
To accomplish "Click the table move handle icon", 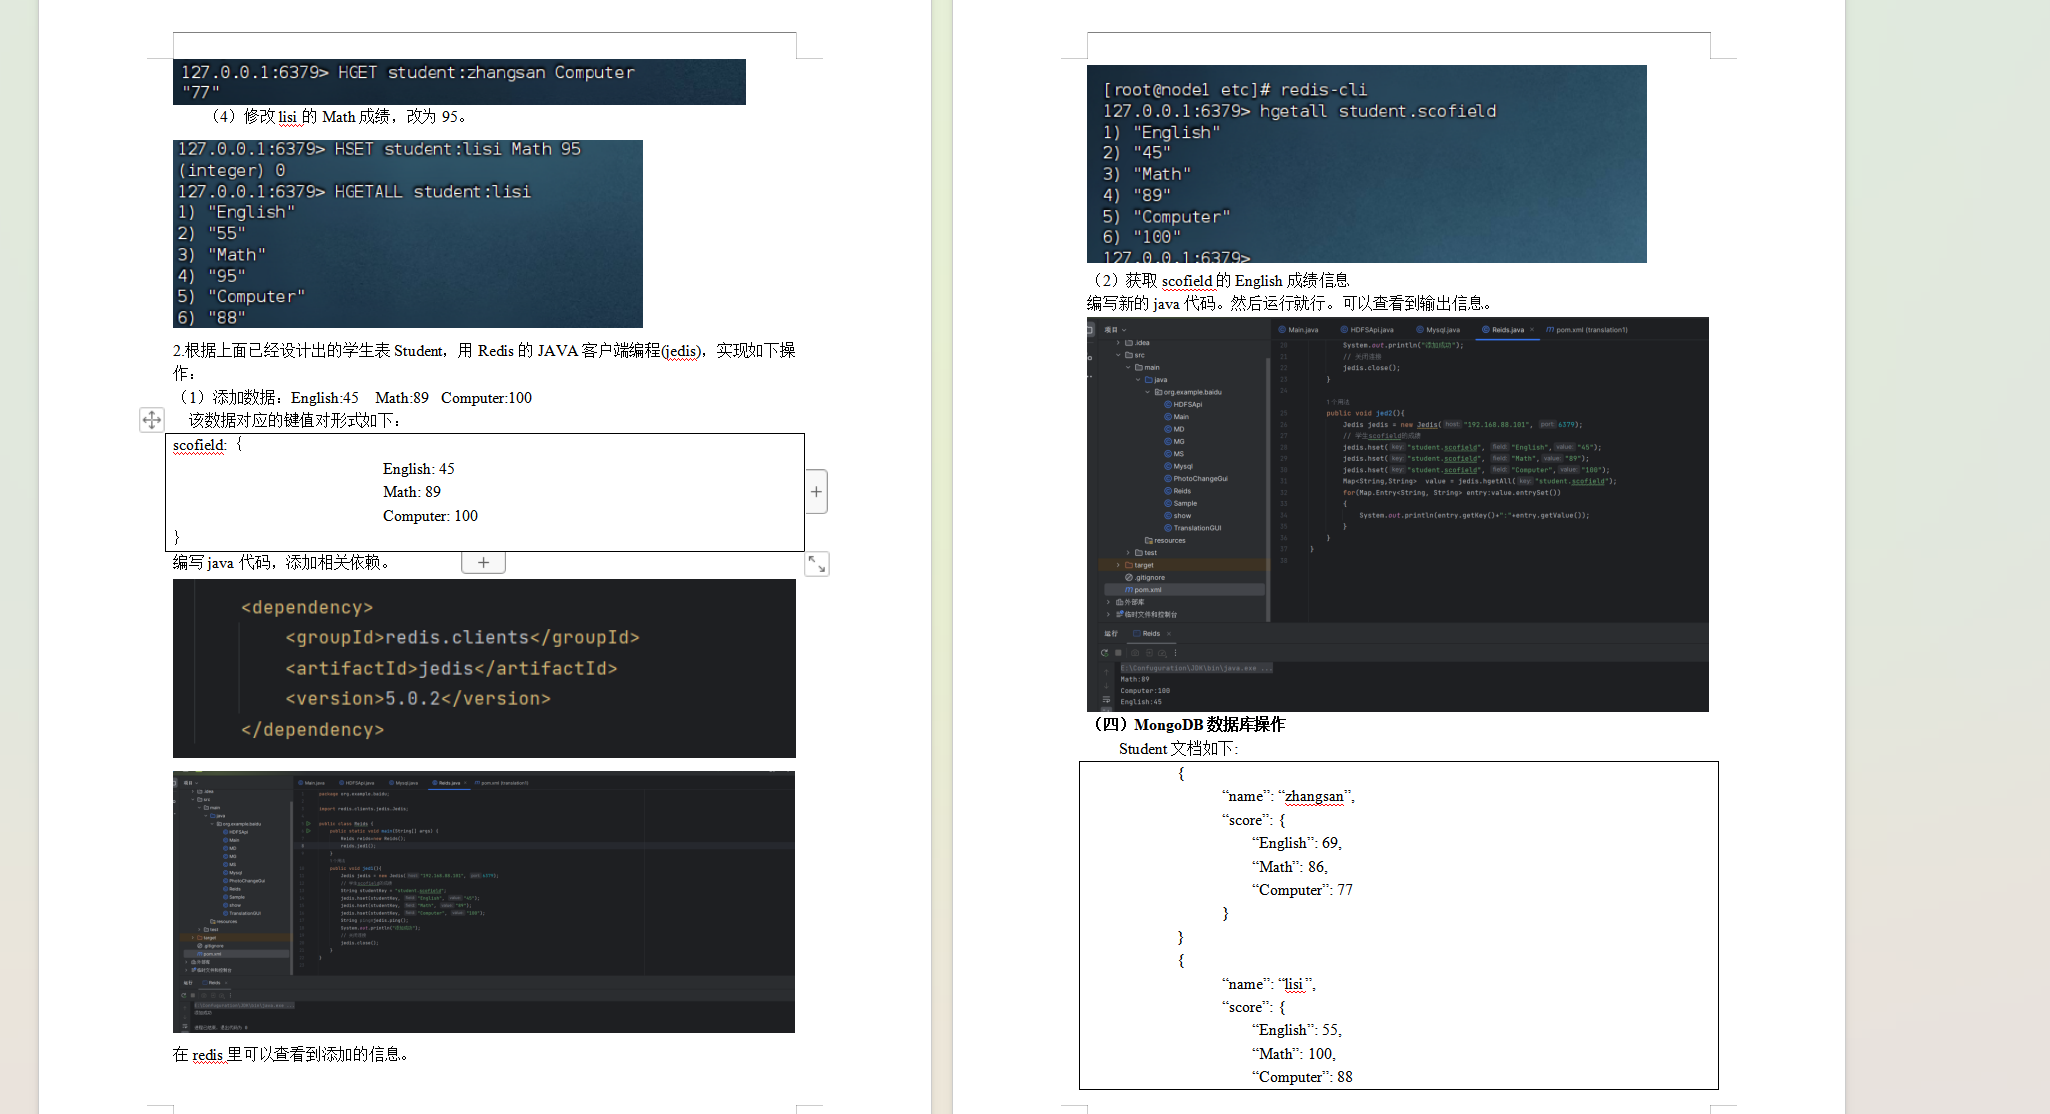I will pyautogui.click(x=151, y=420).
